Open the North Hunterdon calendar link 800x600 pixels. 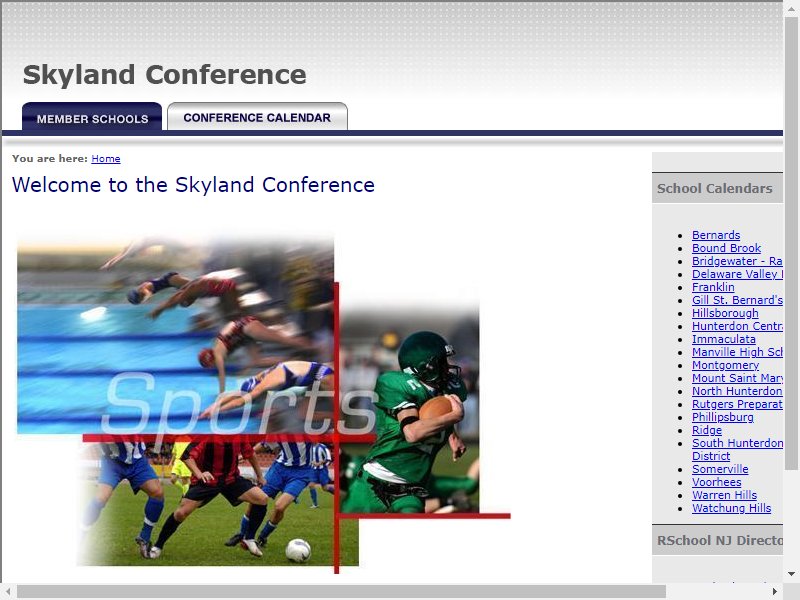737,391
